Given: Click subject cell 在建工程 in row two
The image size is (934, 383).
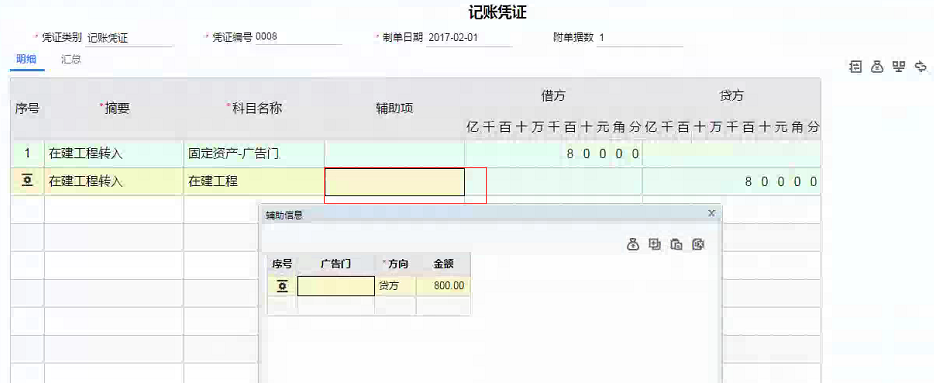Looking at the screenshot, I should click(254, 182).
